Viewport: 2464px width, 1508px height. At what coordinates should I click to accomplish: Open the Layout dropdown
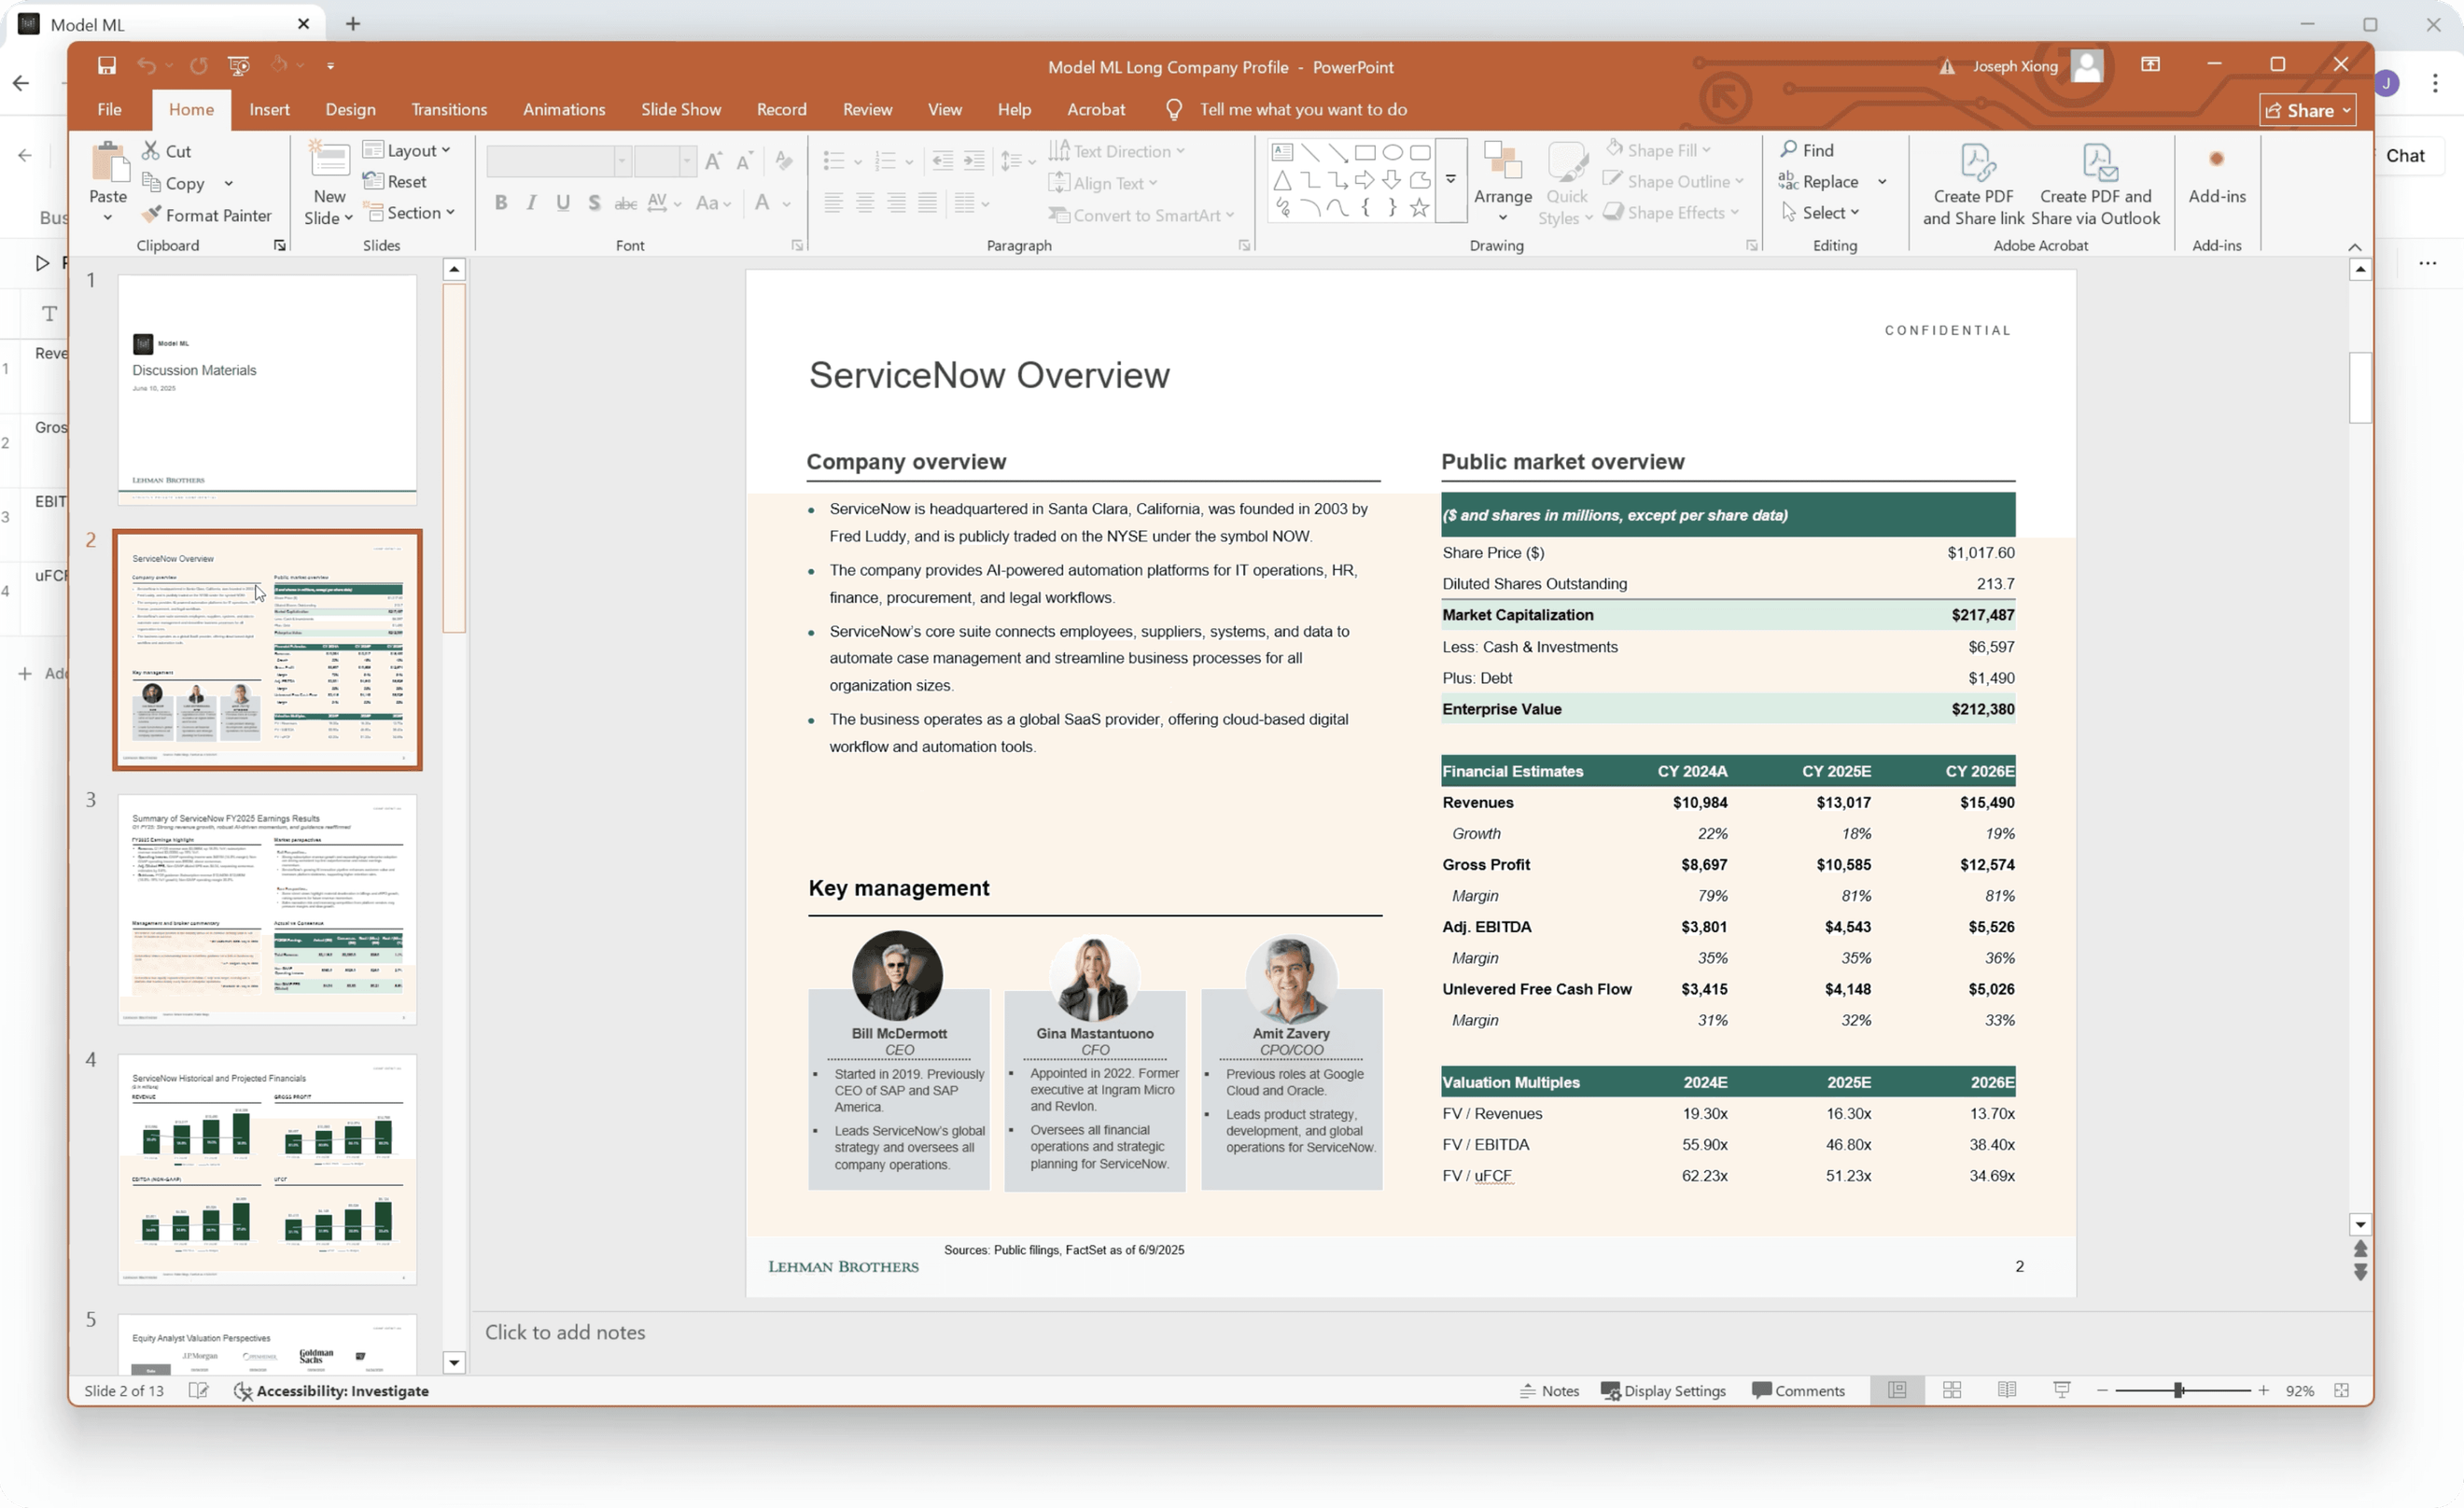[407, 150]
